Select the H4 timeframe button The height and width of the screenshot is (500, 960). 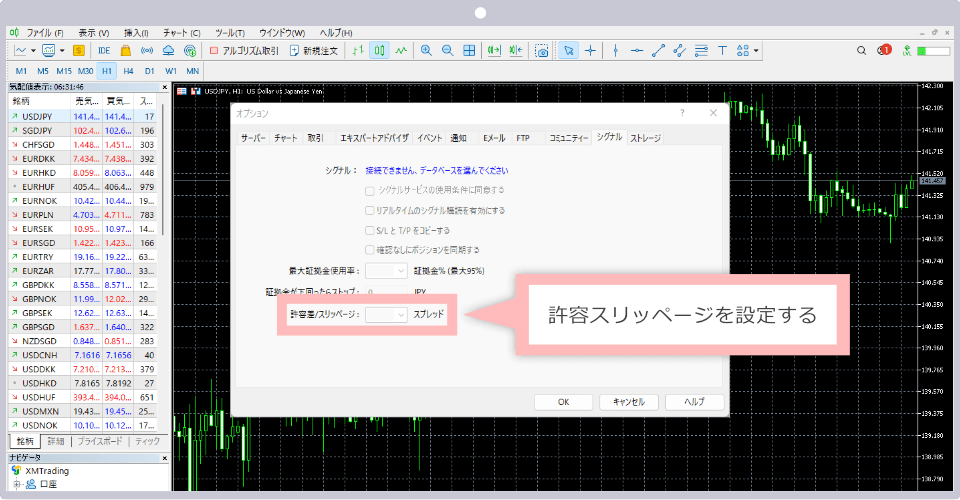click(129, 71)
